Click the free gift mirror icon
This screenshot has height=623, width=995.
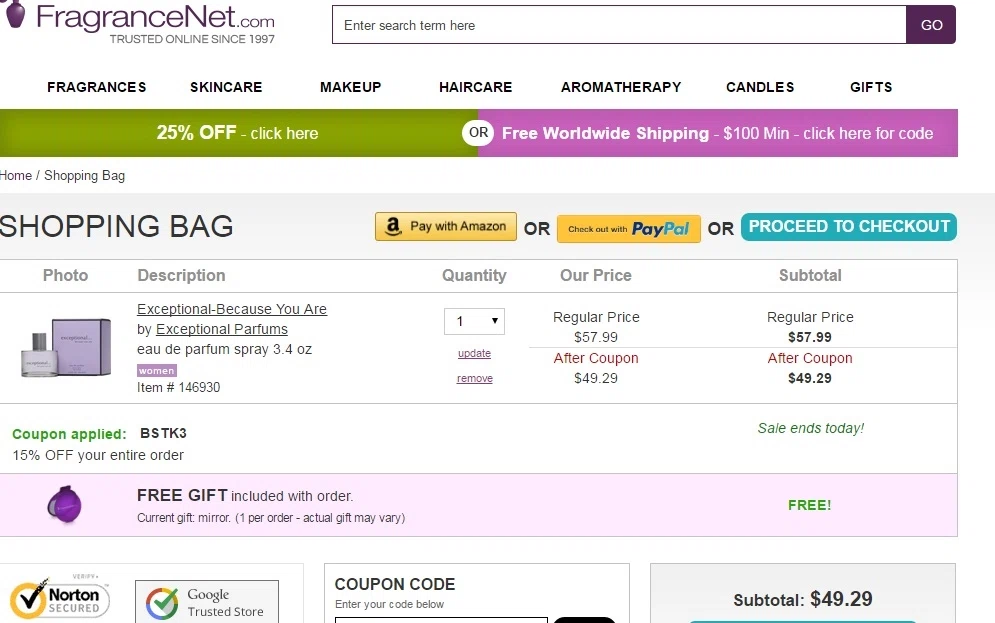coord(64,505)
